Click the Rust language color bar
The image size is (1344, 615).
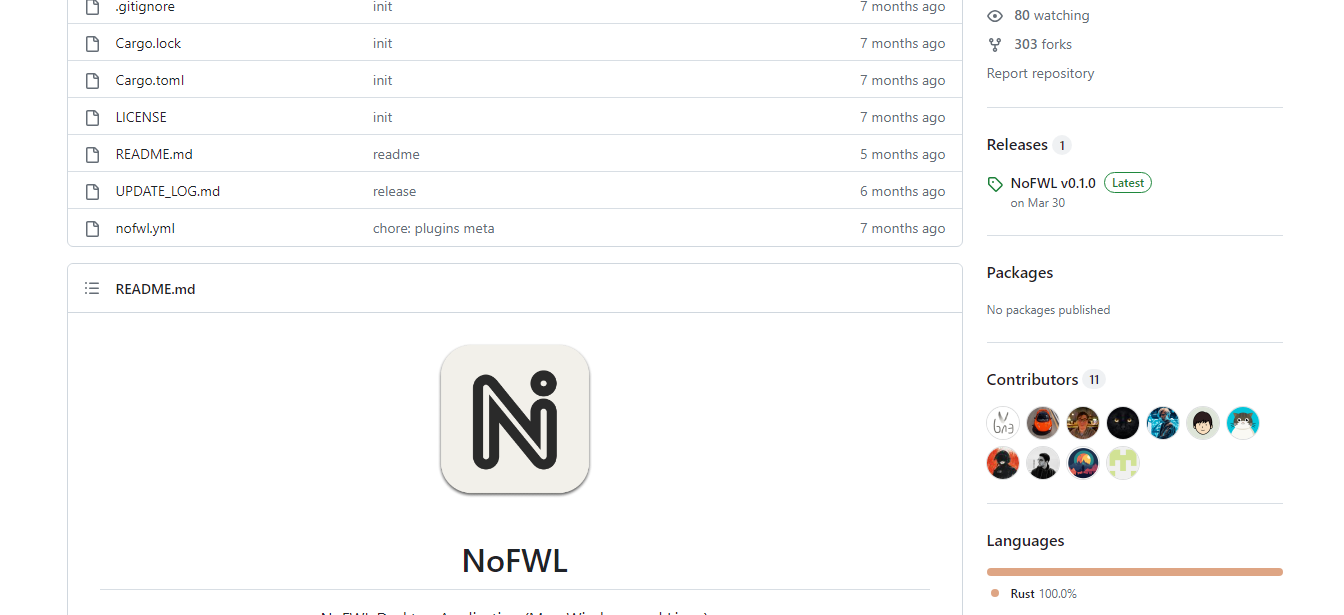1135,572
